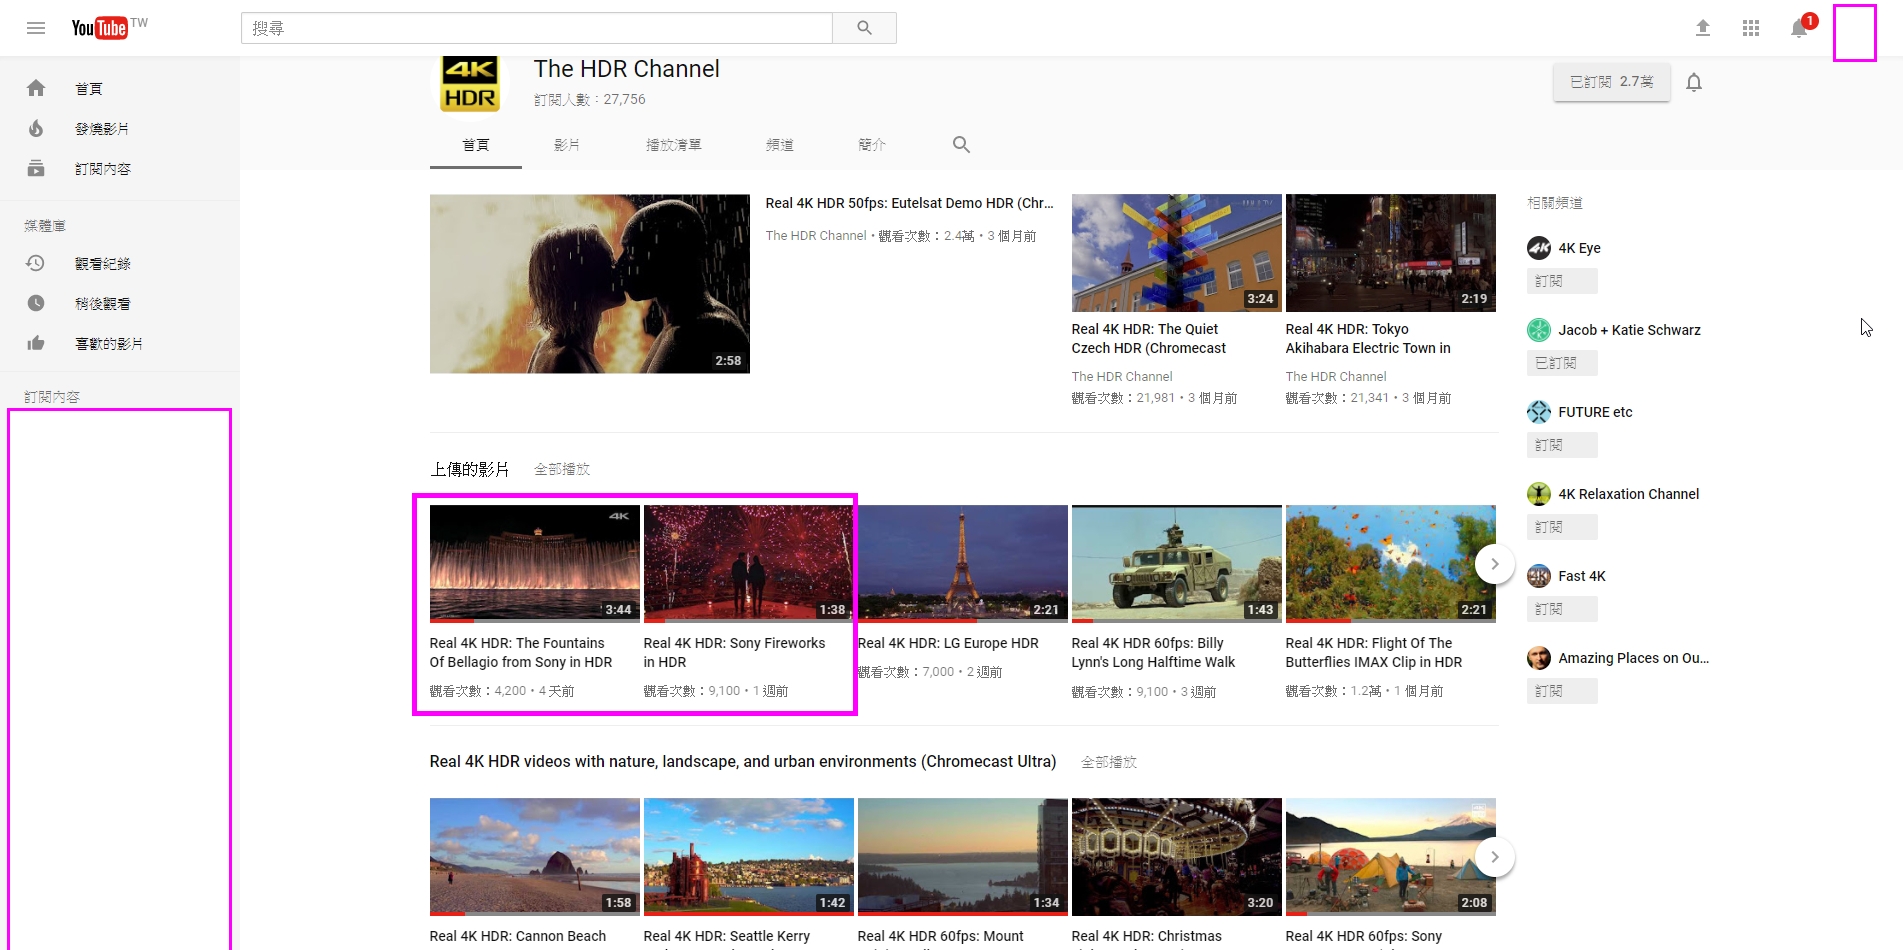Toggle channel notification bell beside subscribed button
The width and height of the screenshot is (1903, 950).
pyautogui.click(x=1694, y=82)
